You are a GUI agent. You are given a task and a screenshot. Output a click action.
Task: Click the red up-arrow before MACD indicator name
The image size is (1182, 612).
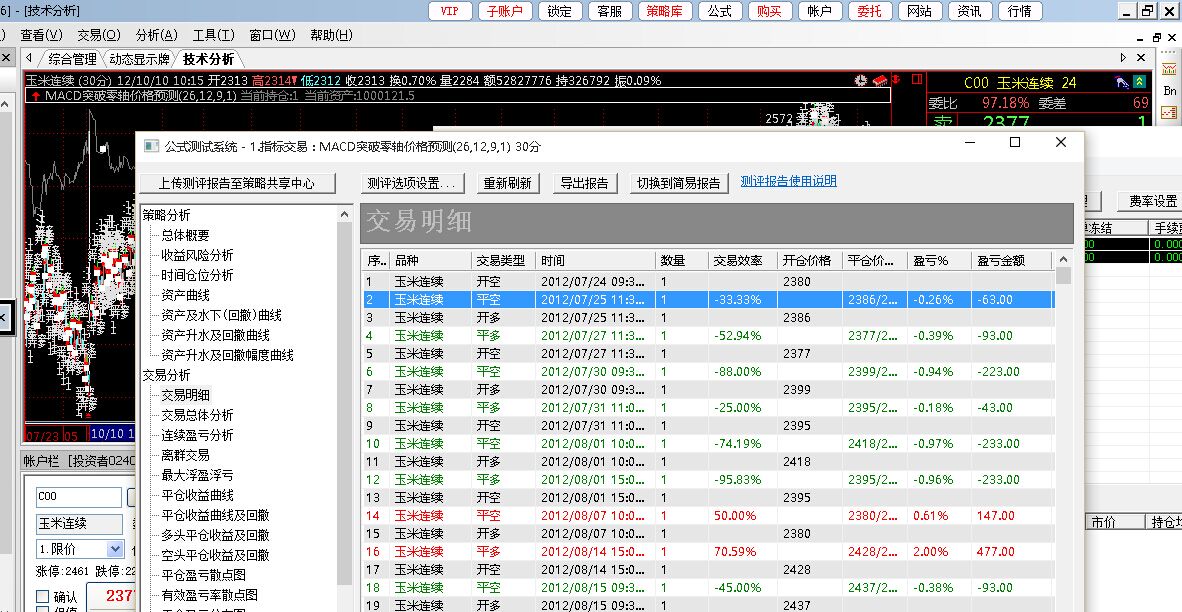point(36,96)
